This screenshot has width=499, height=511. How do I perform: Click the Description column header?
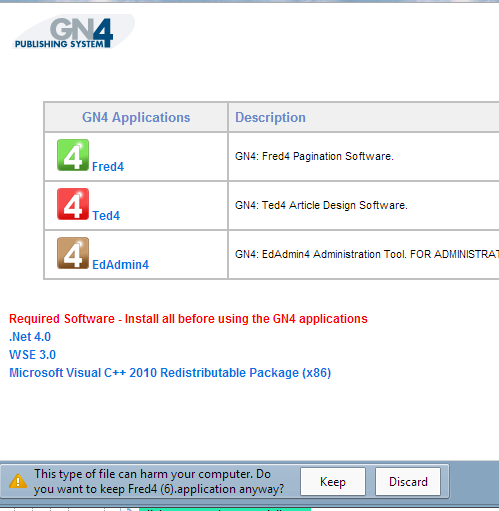point(270,117)
